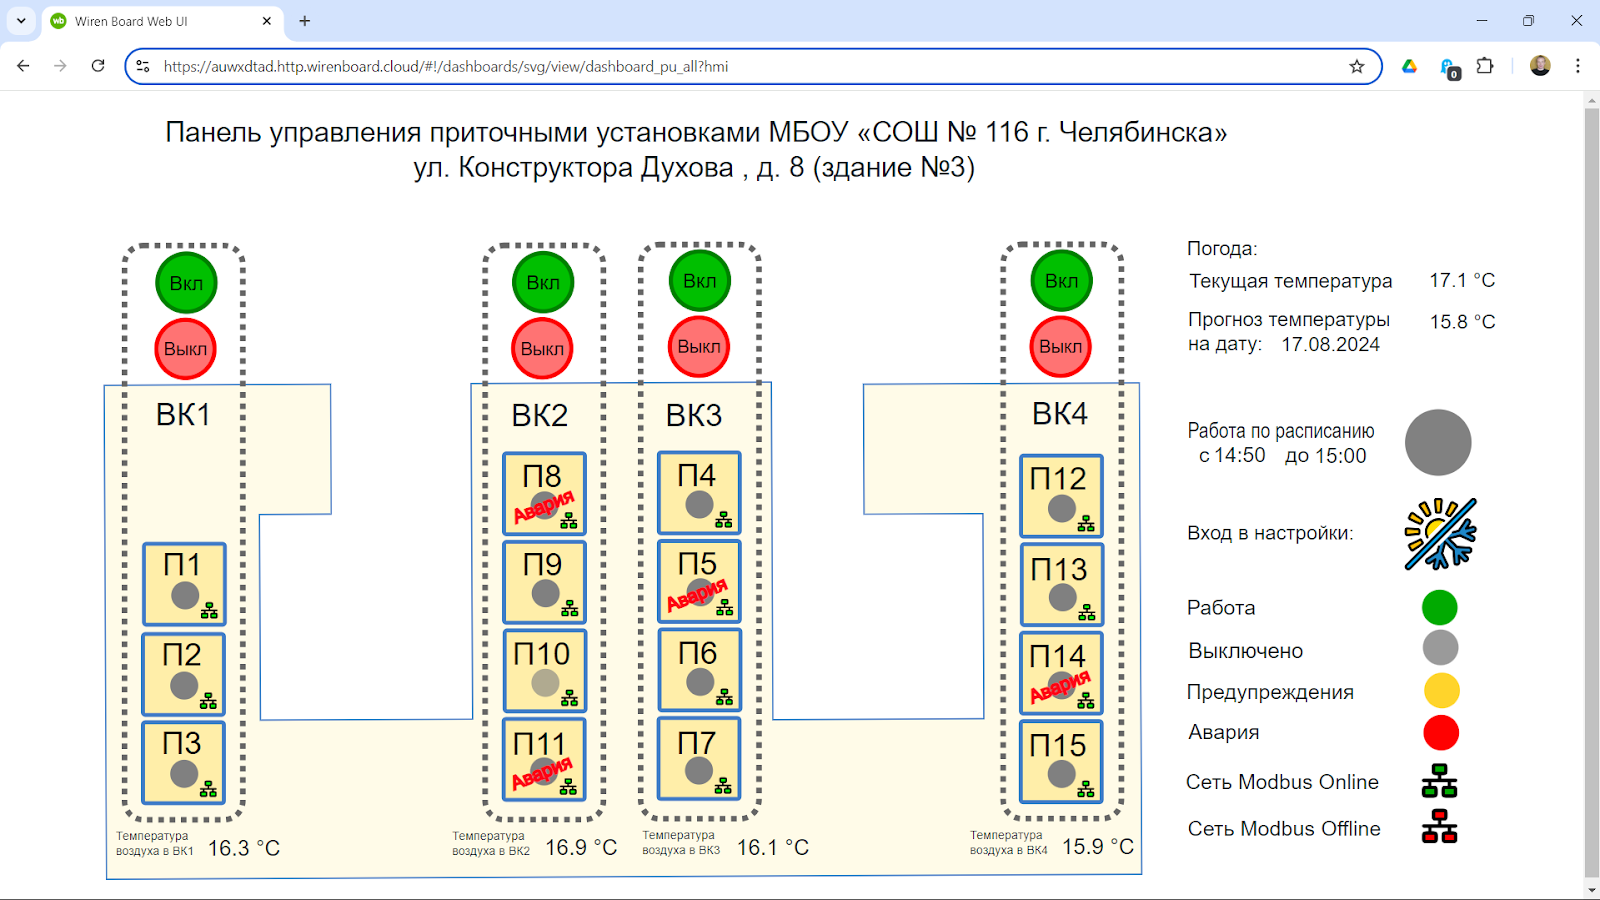Open the Chrome profile avatar

pos(1540,66)
